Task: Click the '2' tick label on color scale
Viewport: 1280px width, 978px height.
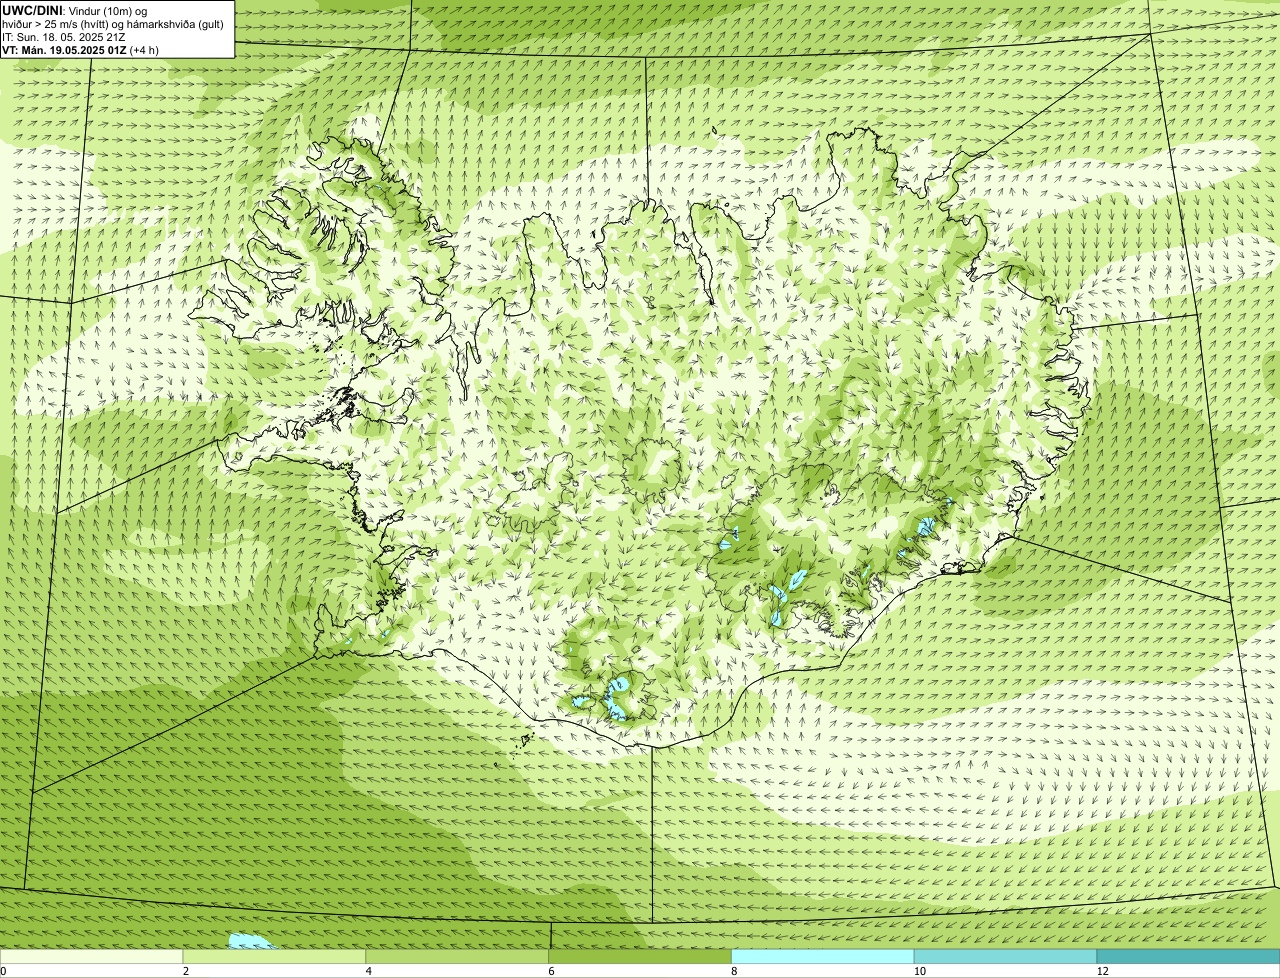Action: click(x=186, y=971)
